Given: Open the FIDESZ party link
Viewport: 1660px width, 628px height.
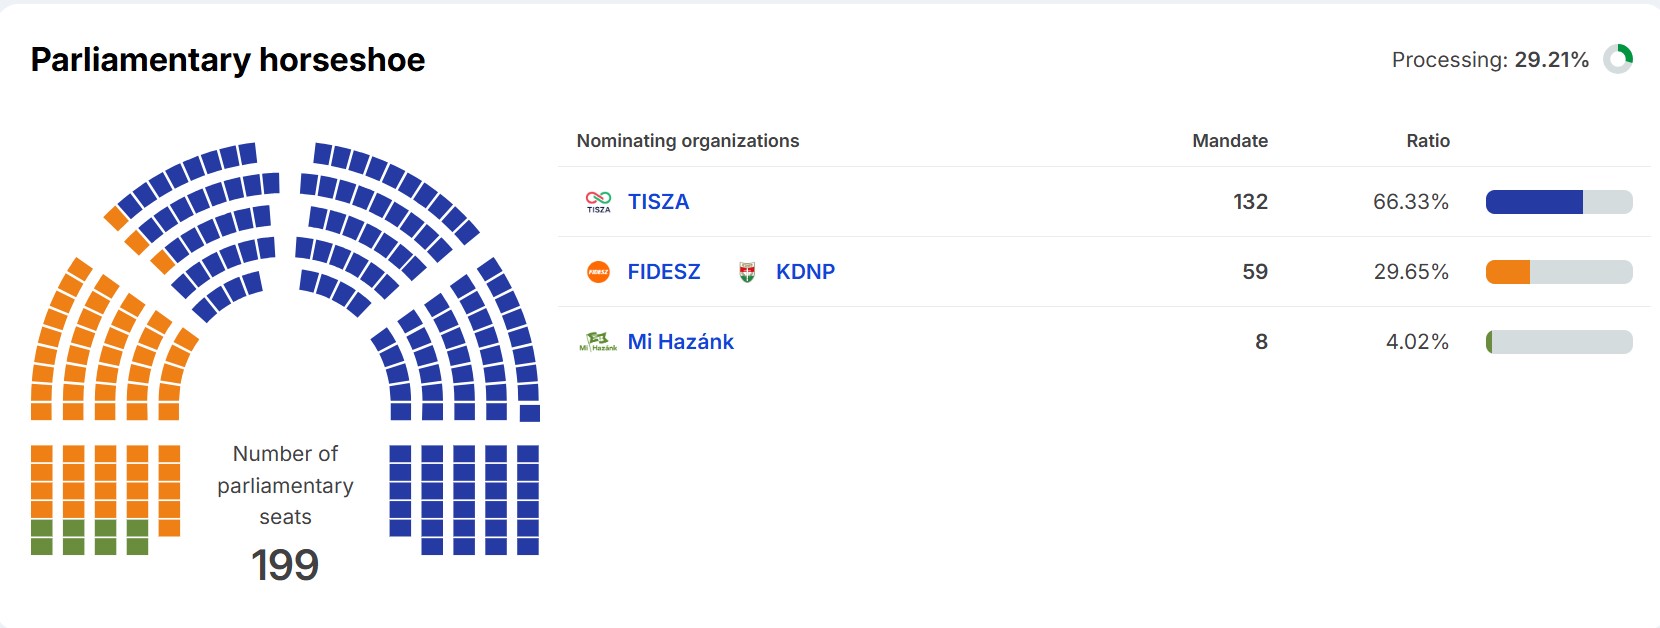Looking at the screenshot, I should click(663, 272).
